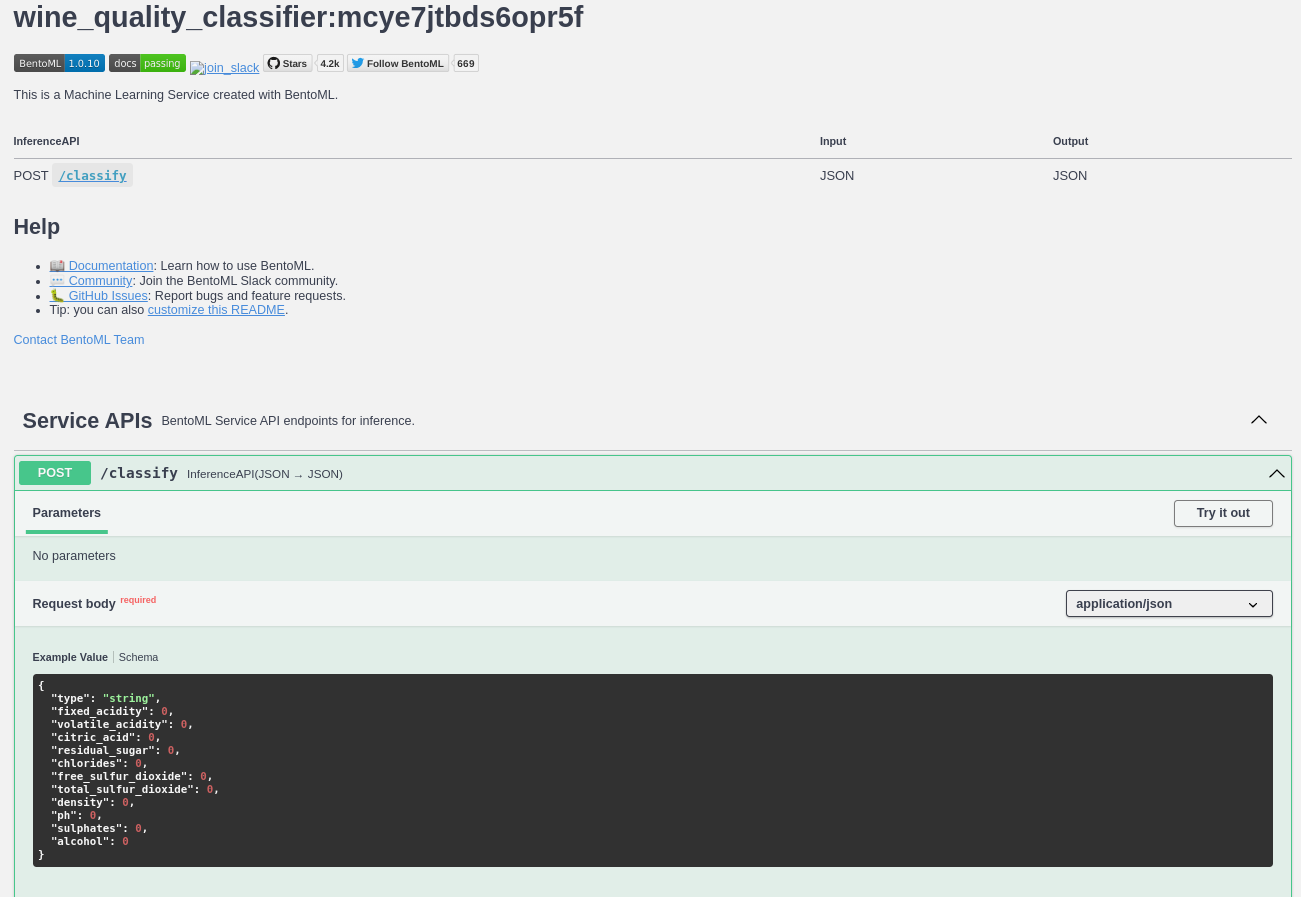The image size is (1301, 897).
Task: Open the customize this README link
Action: (x=216, y=310)
